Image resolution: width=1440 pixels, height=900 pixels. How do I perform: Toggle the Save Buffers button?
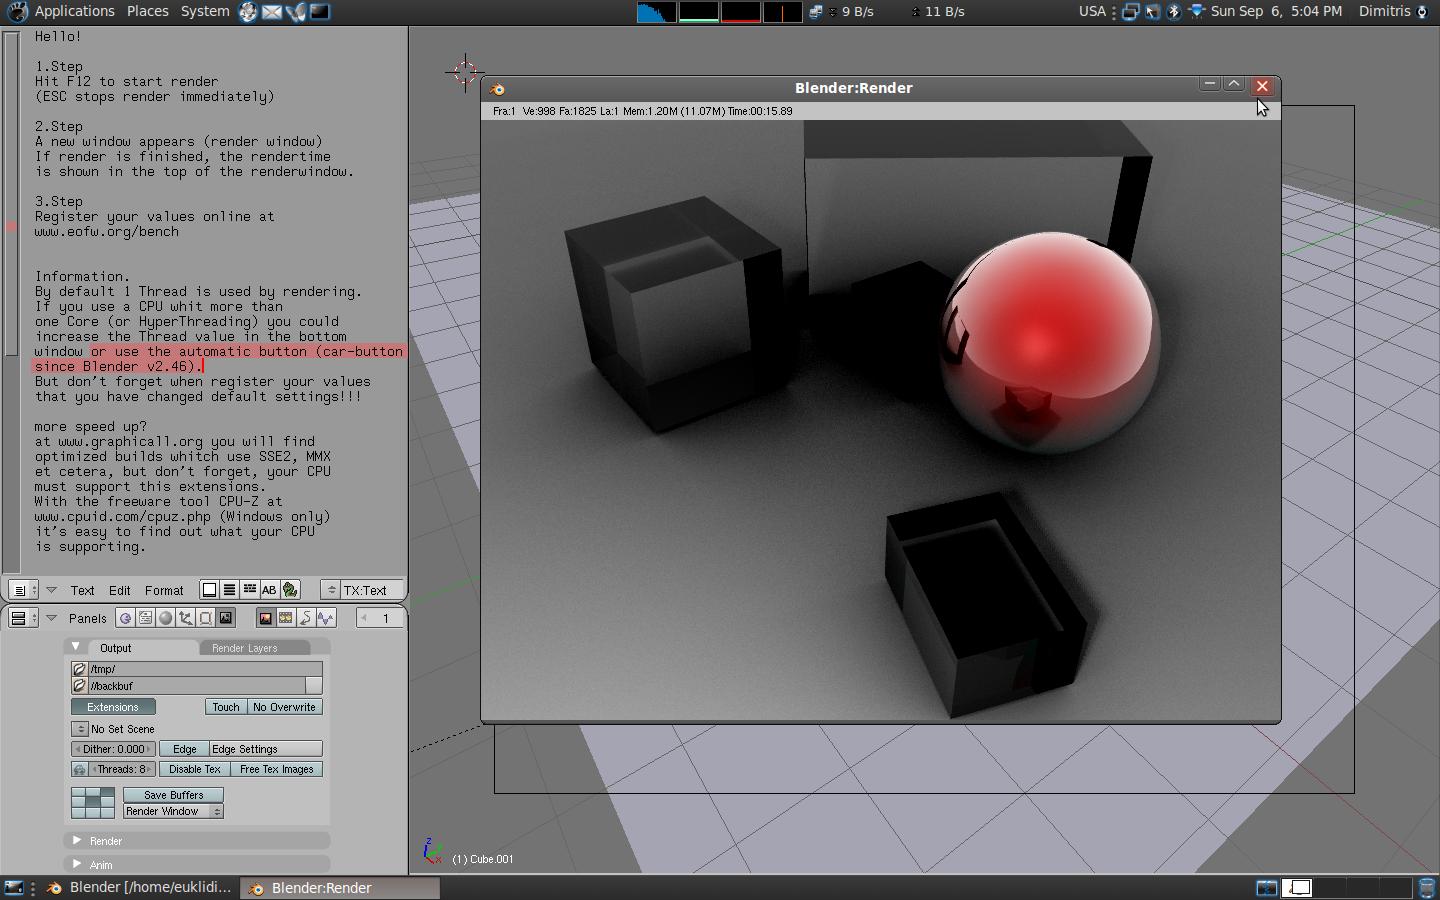tap(173, 795)
